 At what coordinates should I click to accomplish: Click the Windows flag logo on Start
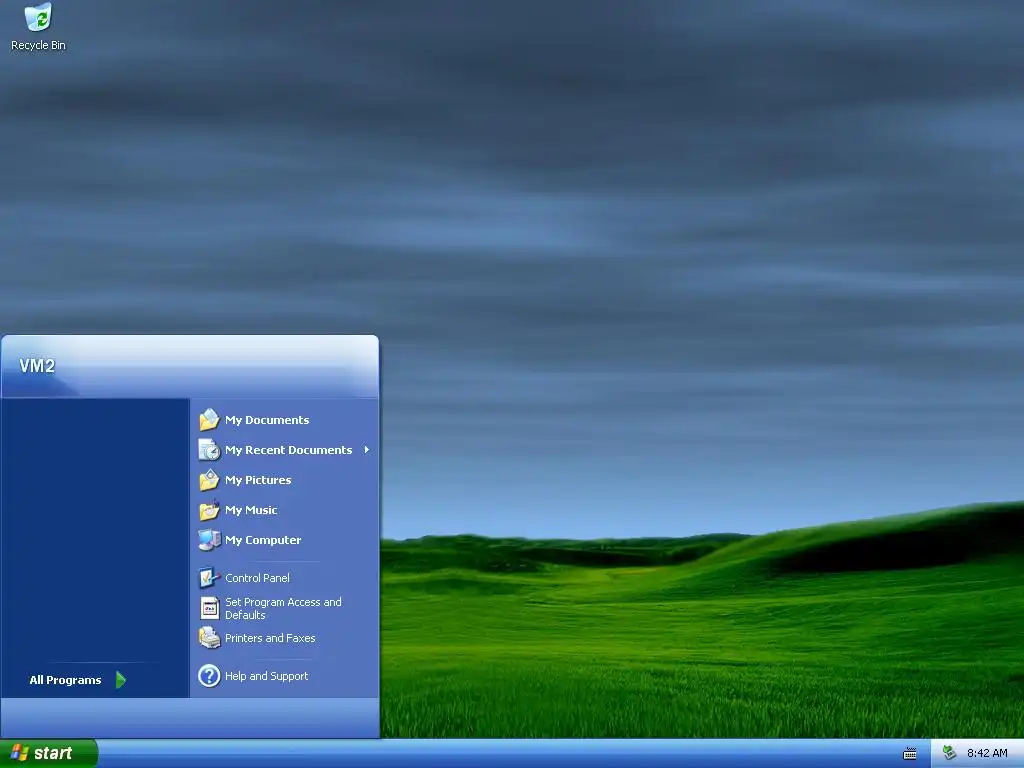(x=20, y=753)
